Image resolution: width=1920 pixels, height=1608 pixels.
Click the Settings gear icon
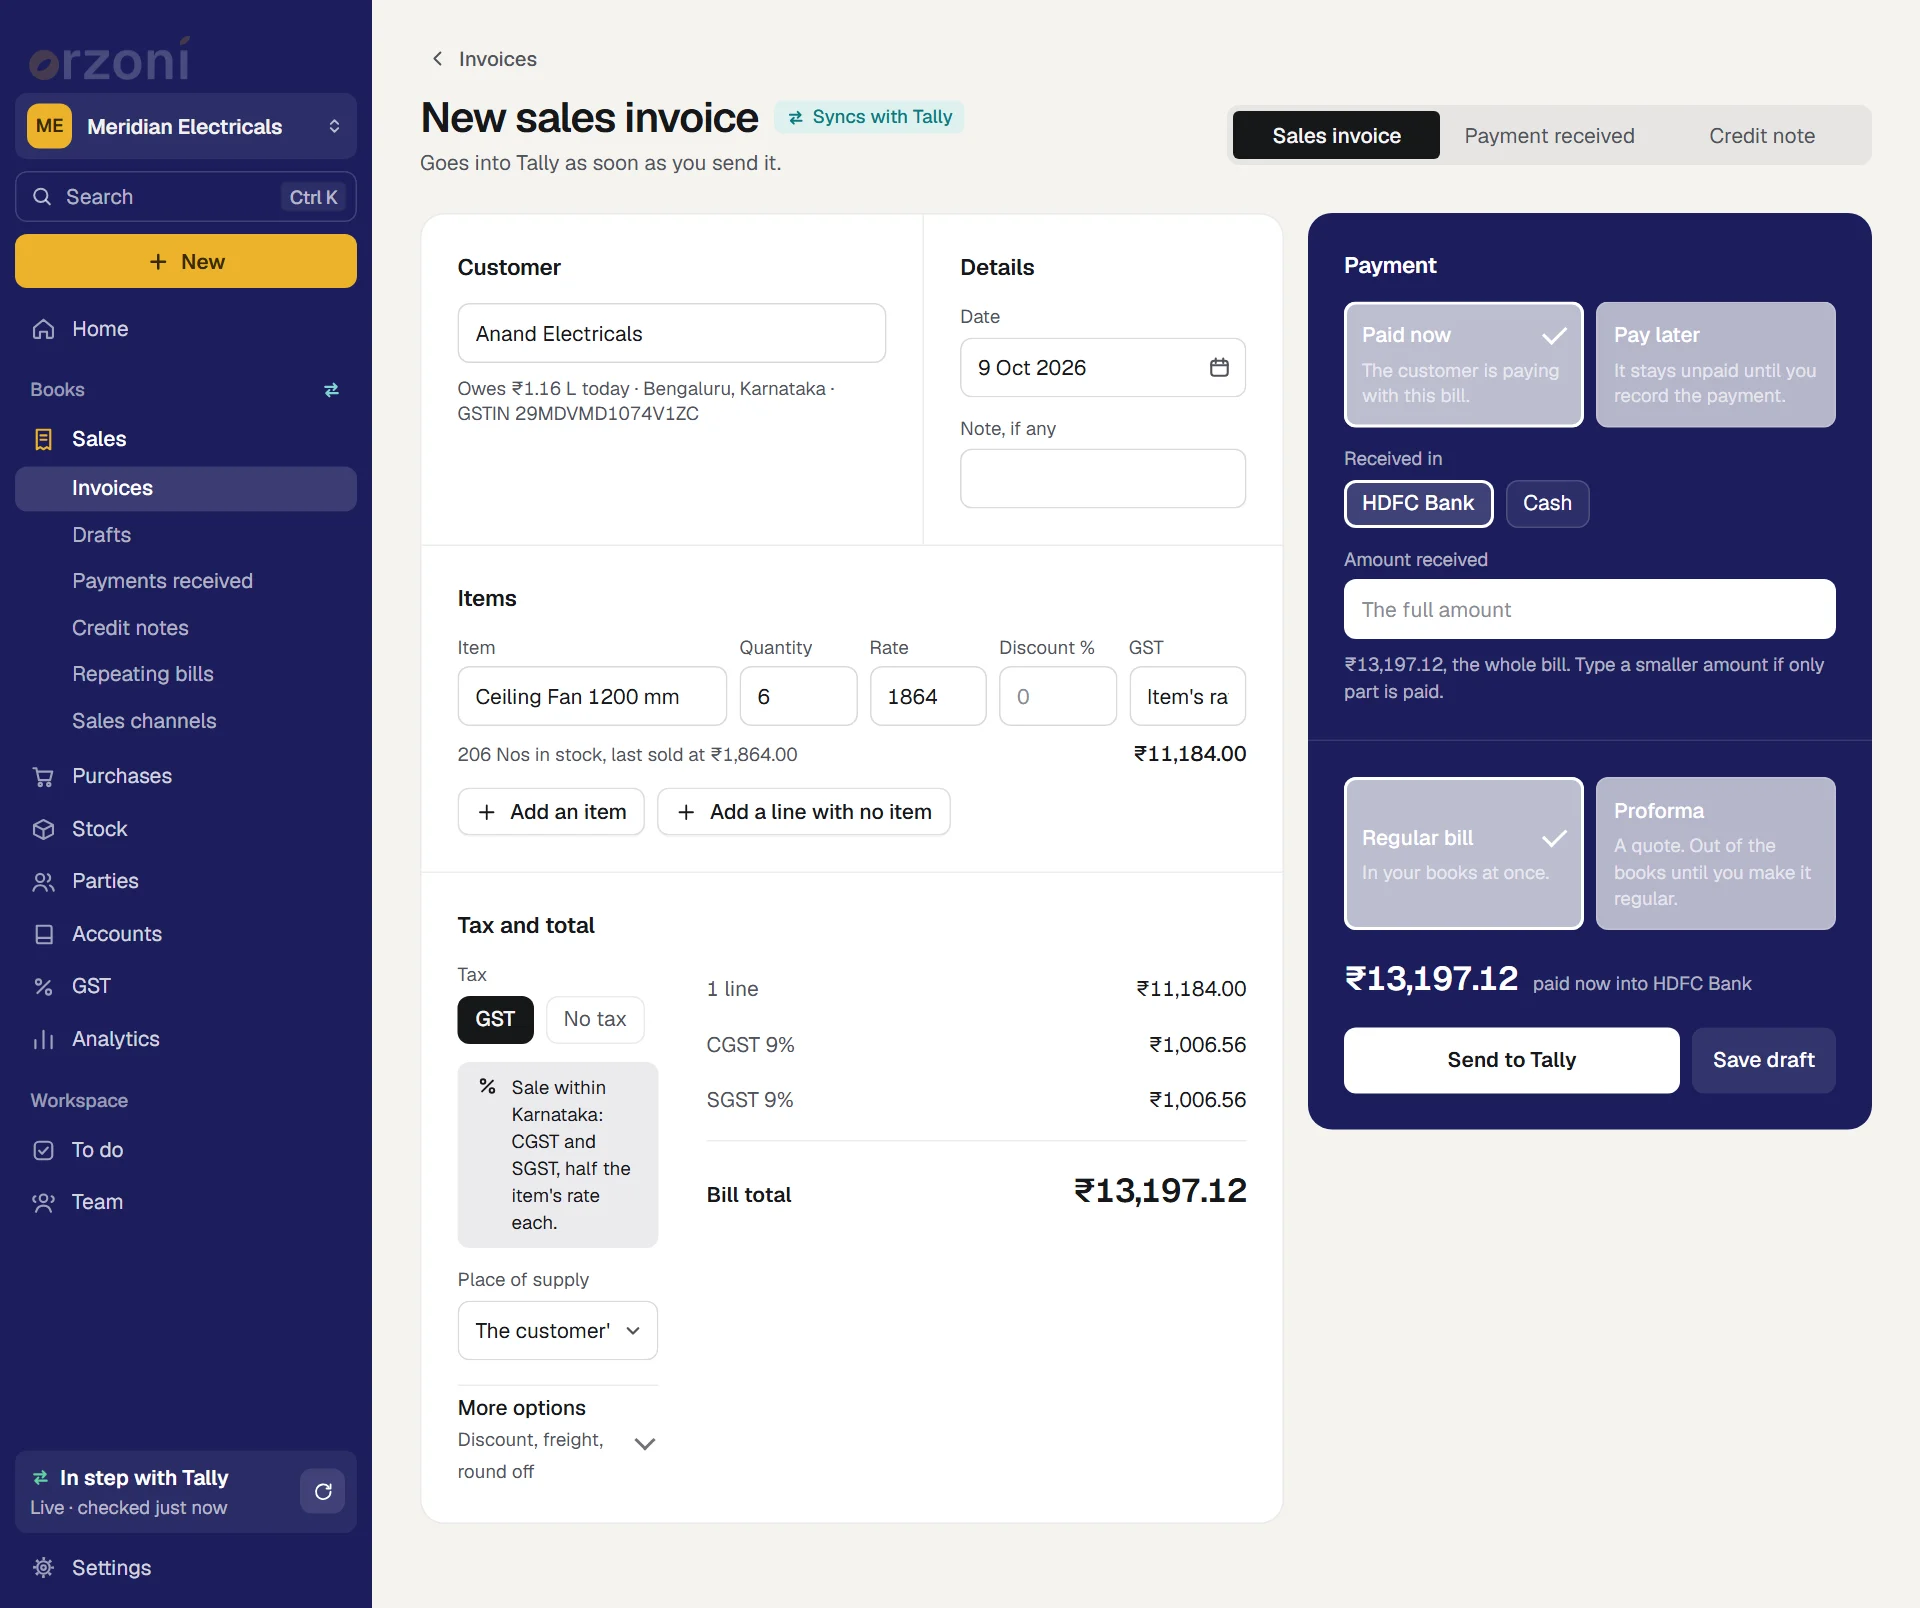(x=43, y=1568)
